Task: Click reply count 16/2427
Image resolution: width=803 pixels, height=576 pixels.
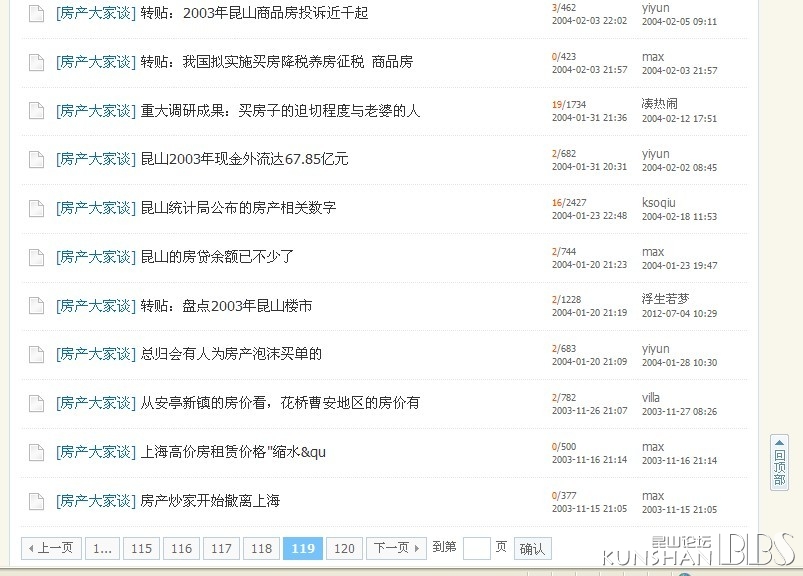Action: coord(569,202)
